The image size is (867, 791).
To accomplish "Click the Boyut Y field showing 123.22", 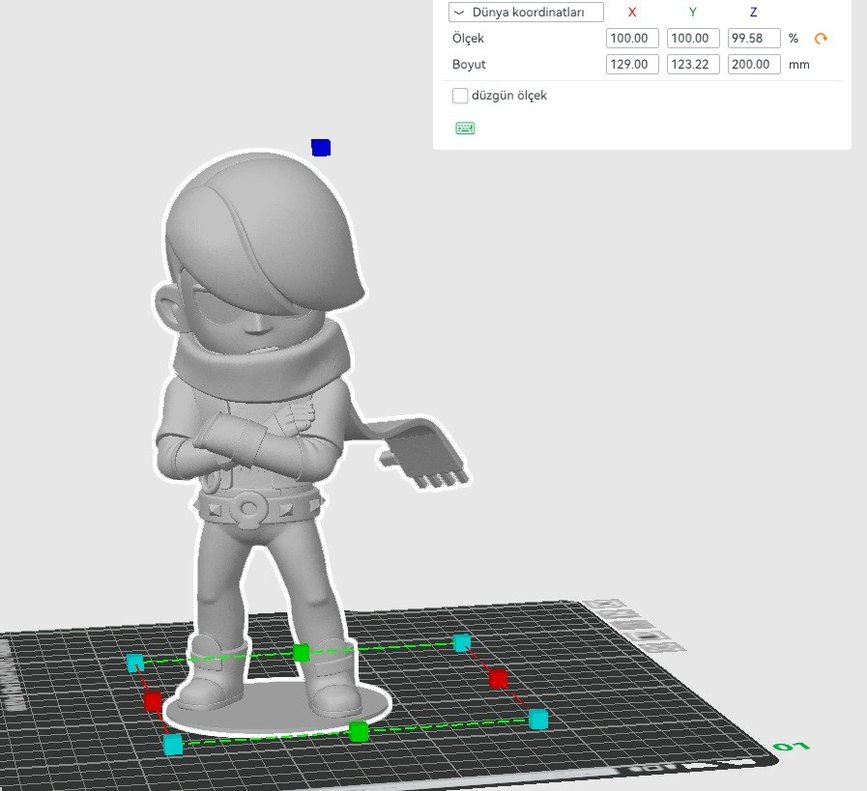I will coord(693,64).
